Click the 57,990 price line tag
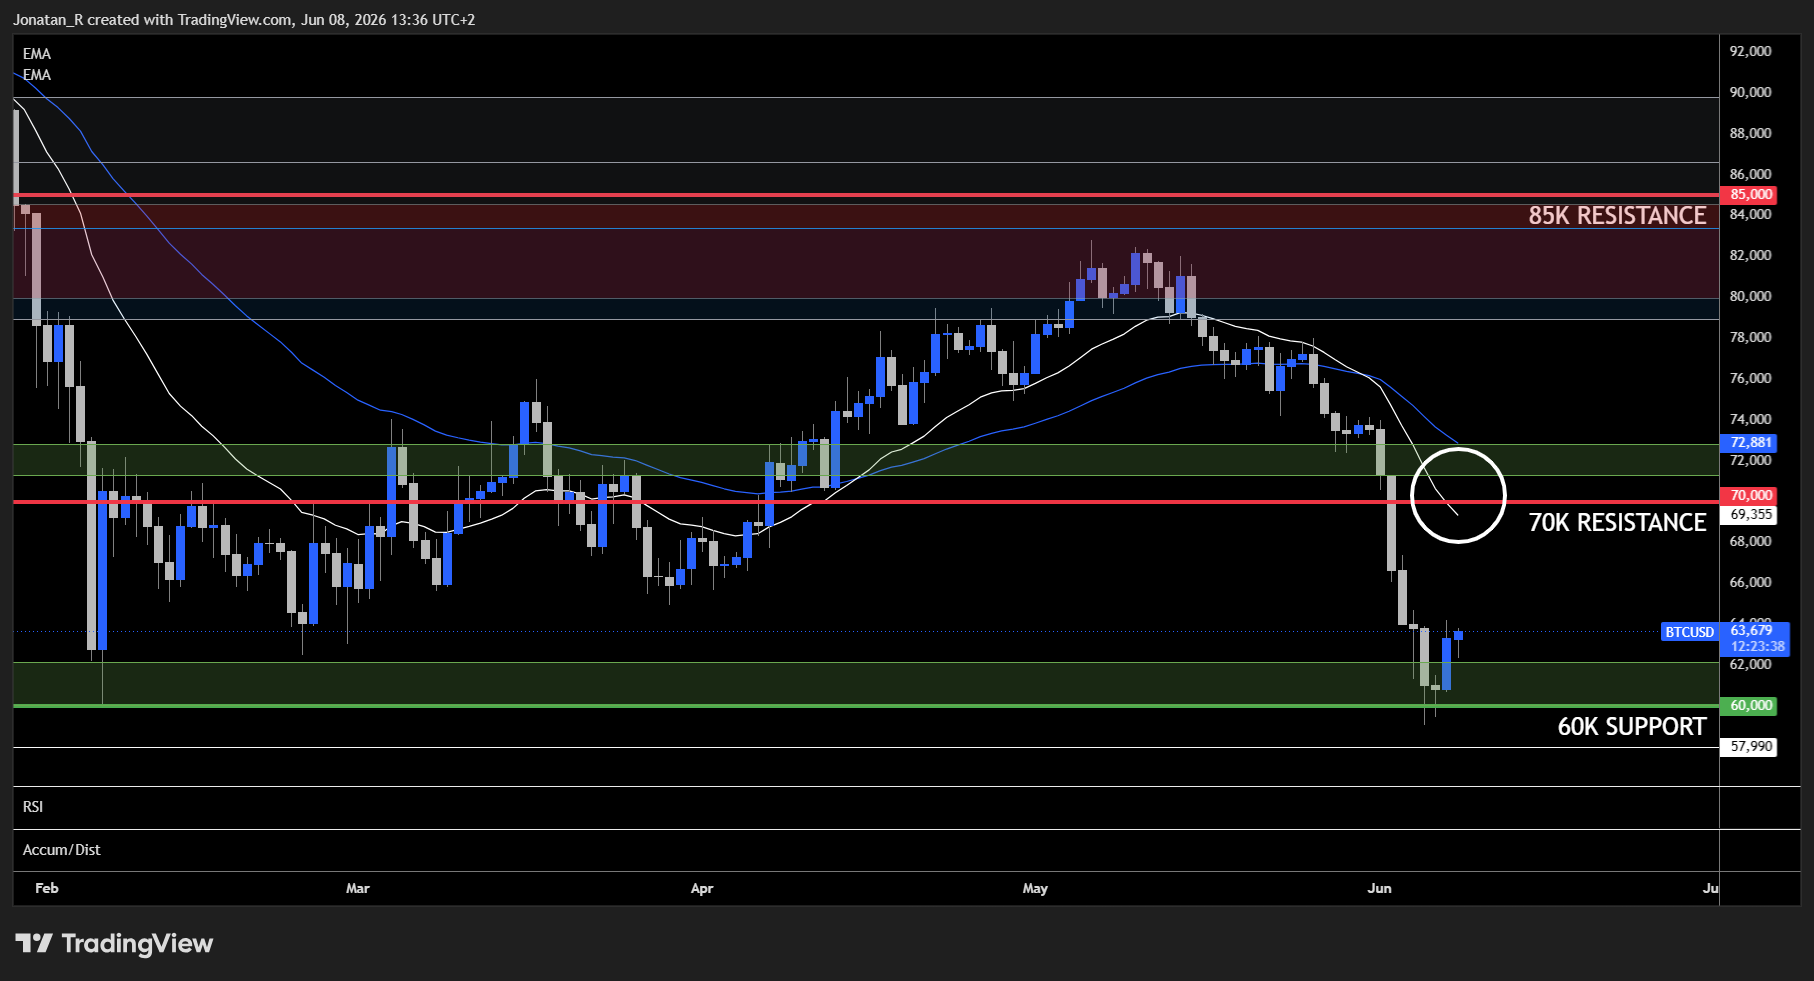The height and width of the screenshot is (981, 1814). click(1748, 746)
